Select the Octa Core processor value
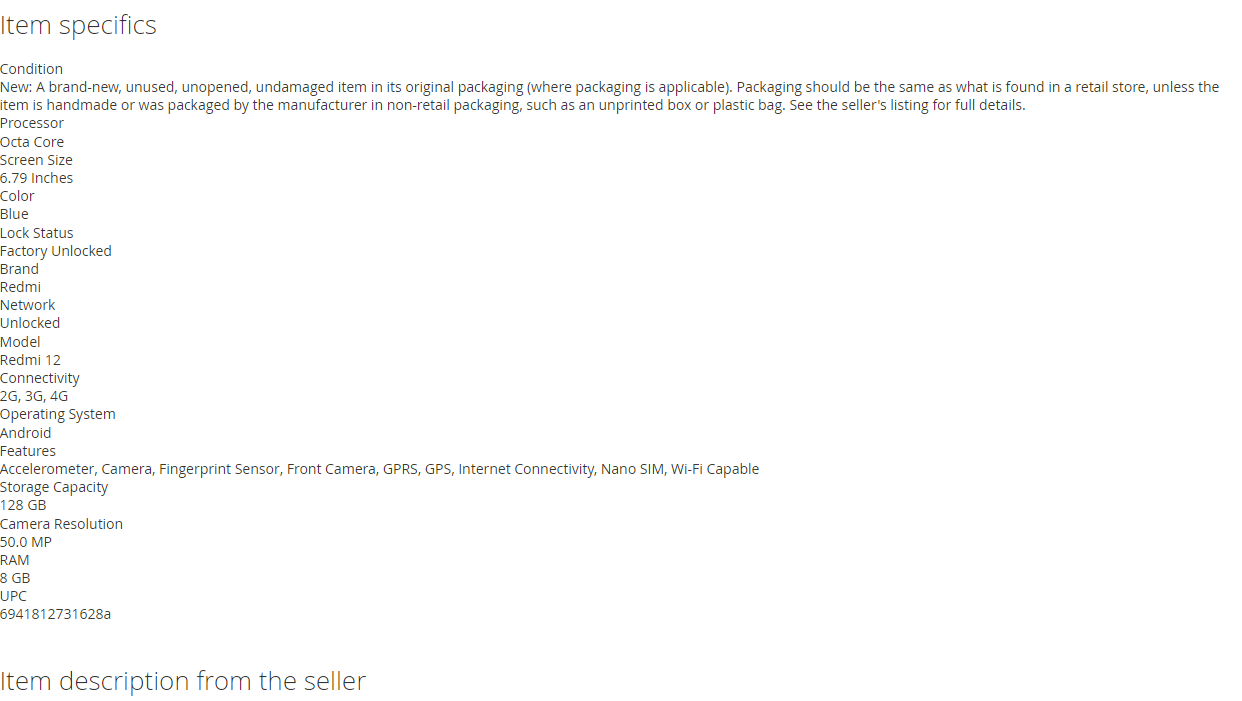This screenshot has width=1242, height=701. pyautogui.click(x=32, y=142)
